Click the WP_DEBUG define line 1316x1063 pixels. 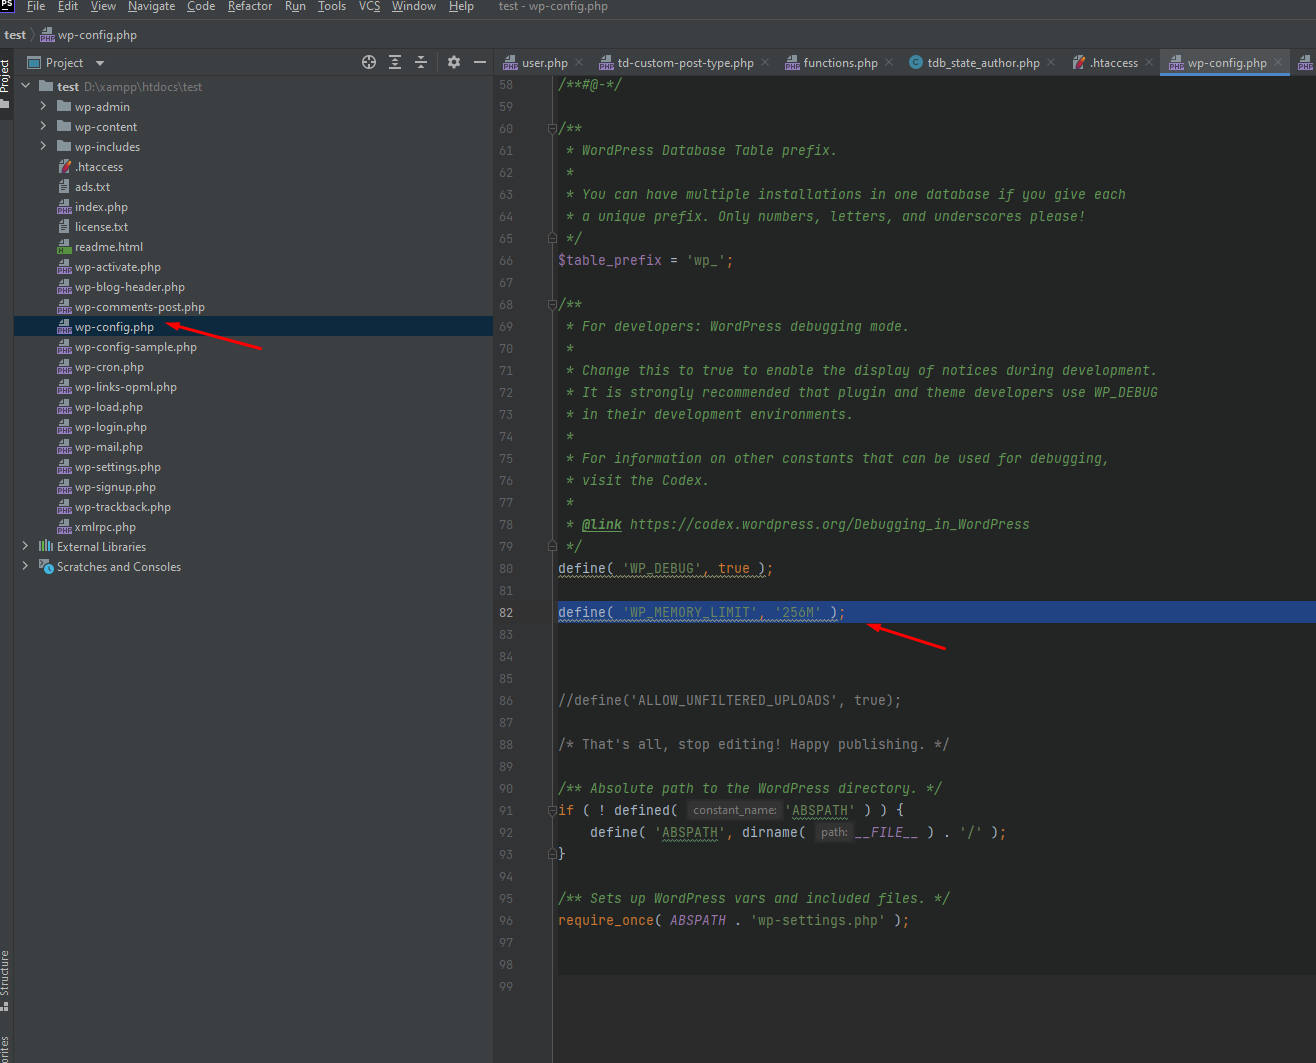[665, 568]
